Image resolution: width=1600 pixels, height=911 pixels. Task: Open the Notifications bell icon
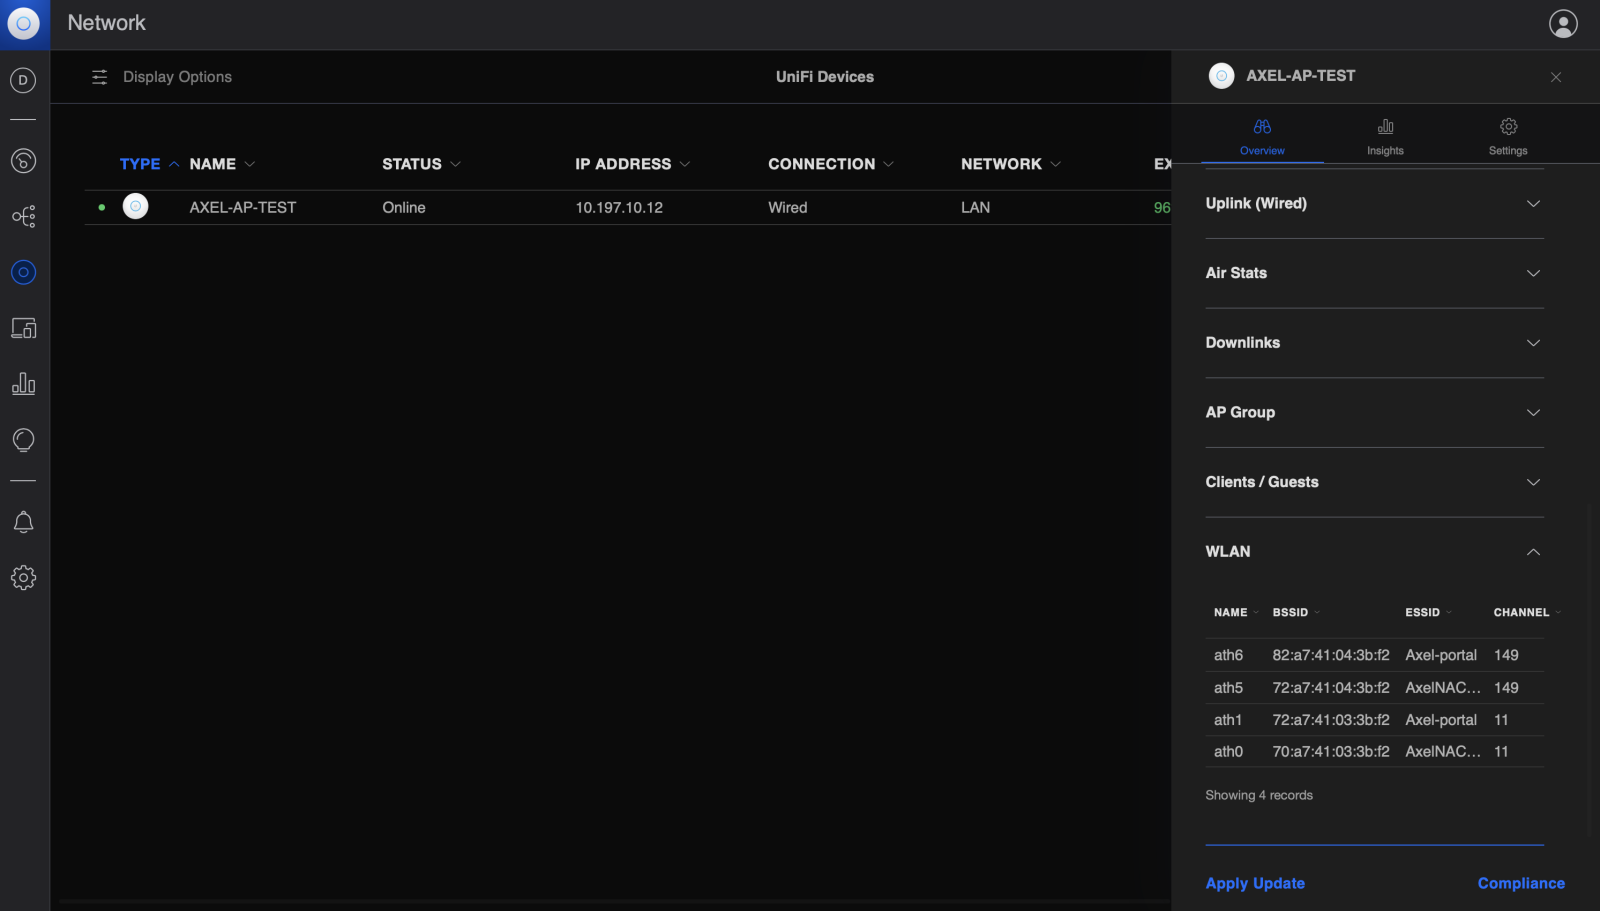pos(23,522)
